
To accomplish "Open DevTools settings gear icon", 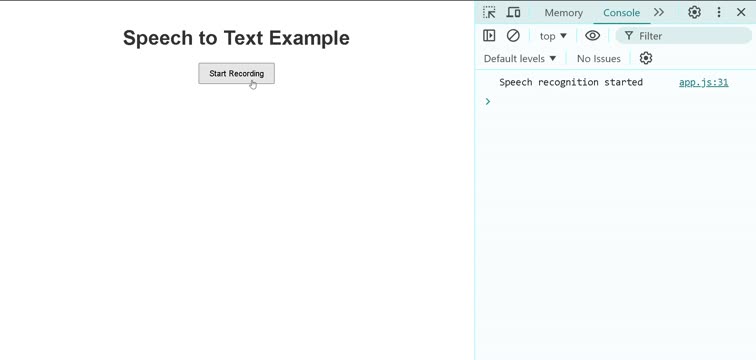I will point(694,13).
